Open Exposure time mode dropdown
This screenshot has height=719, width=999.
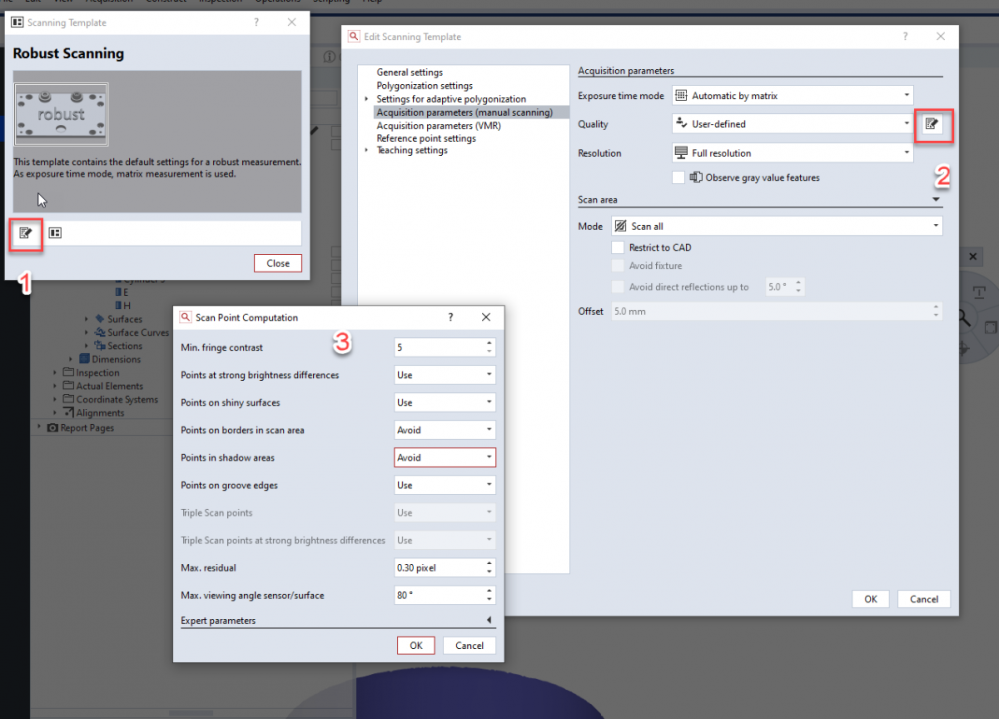click(793, 96)
